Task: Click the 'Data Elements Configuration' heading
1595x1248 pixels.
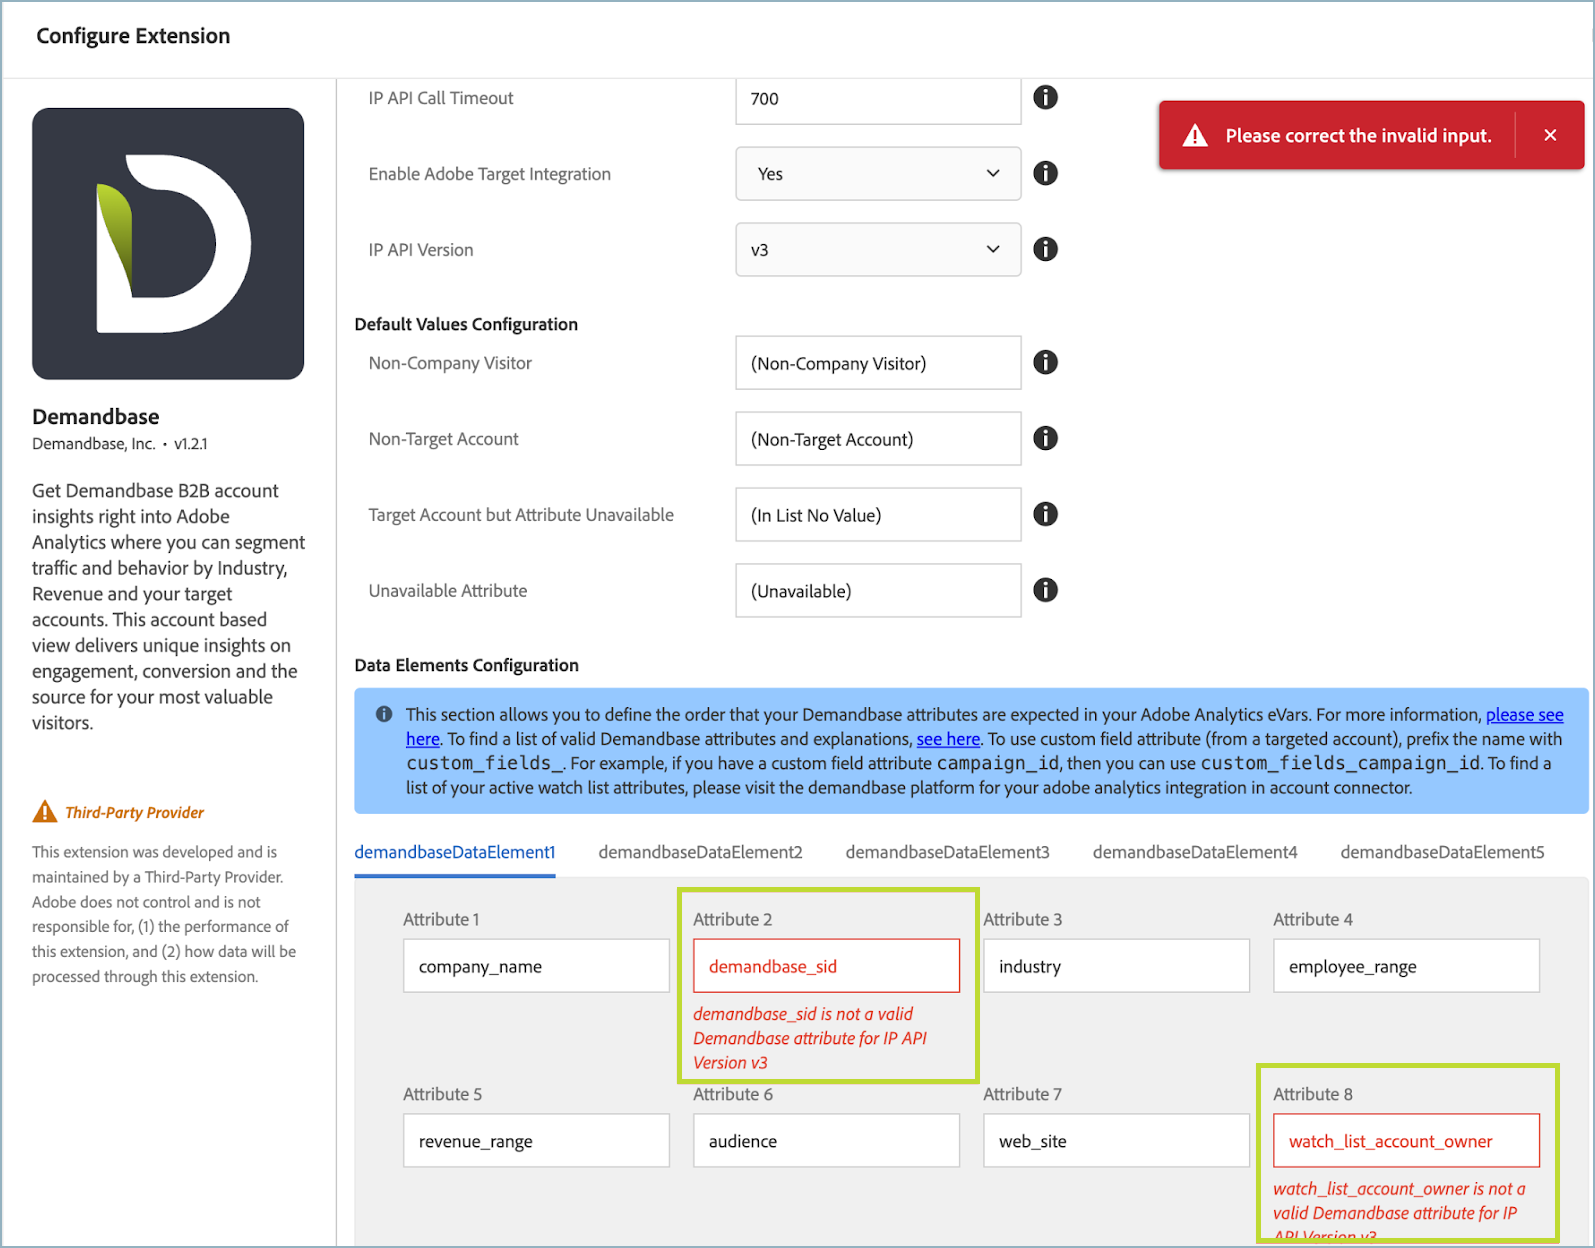Action: click(467, 665)
